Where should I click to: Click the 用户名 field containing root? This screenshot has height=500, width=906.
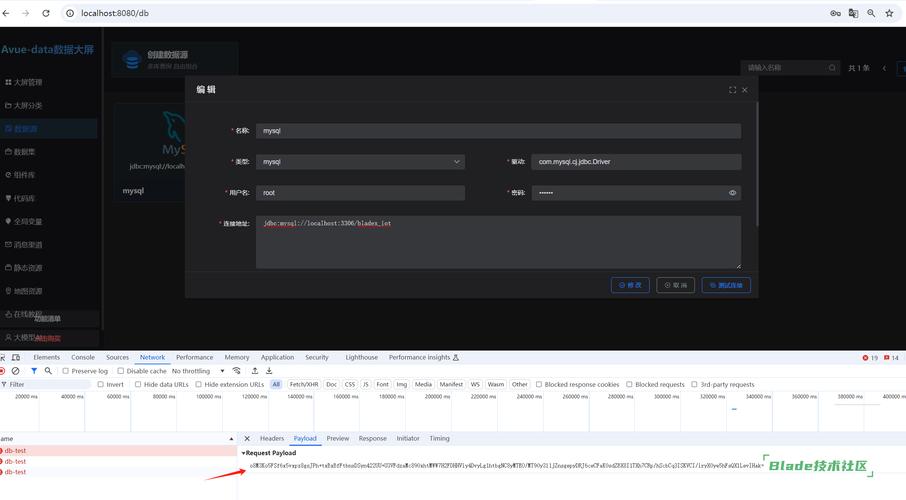[360, 192]
